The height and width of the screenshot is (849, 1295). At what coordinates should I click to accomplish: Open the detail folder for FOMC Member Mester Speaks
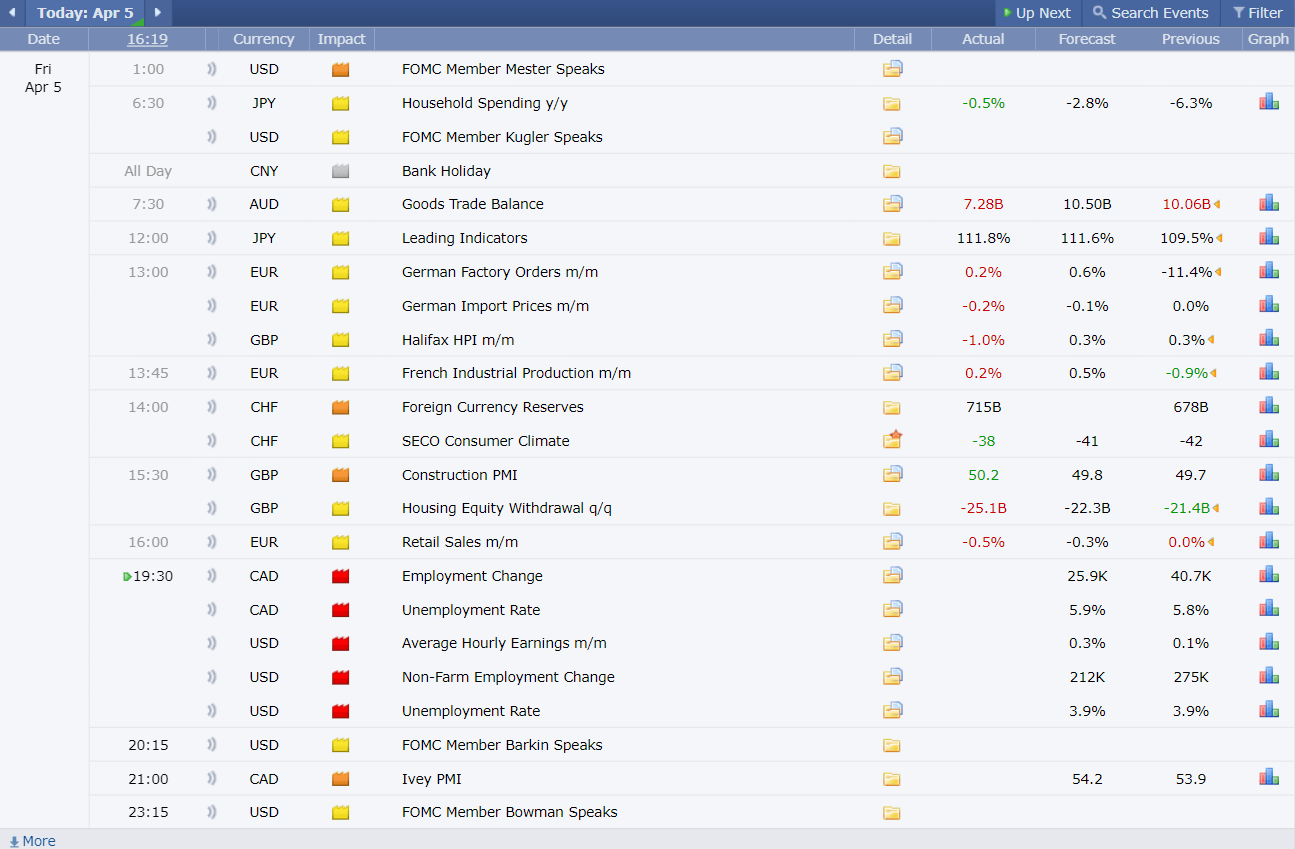click(892, 69)
